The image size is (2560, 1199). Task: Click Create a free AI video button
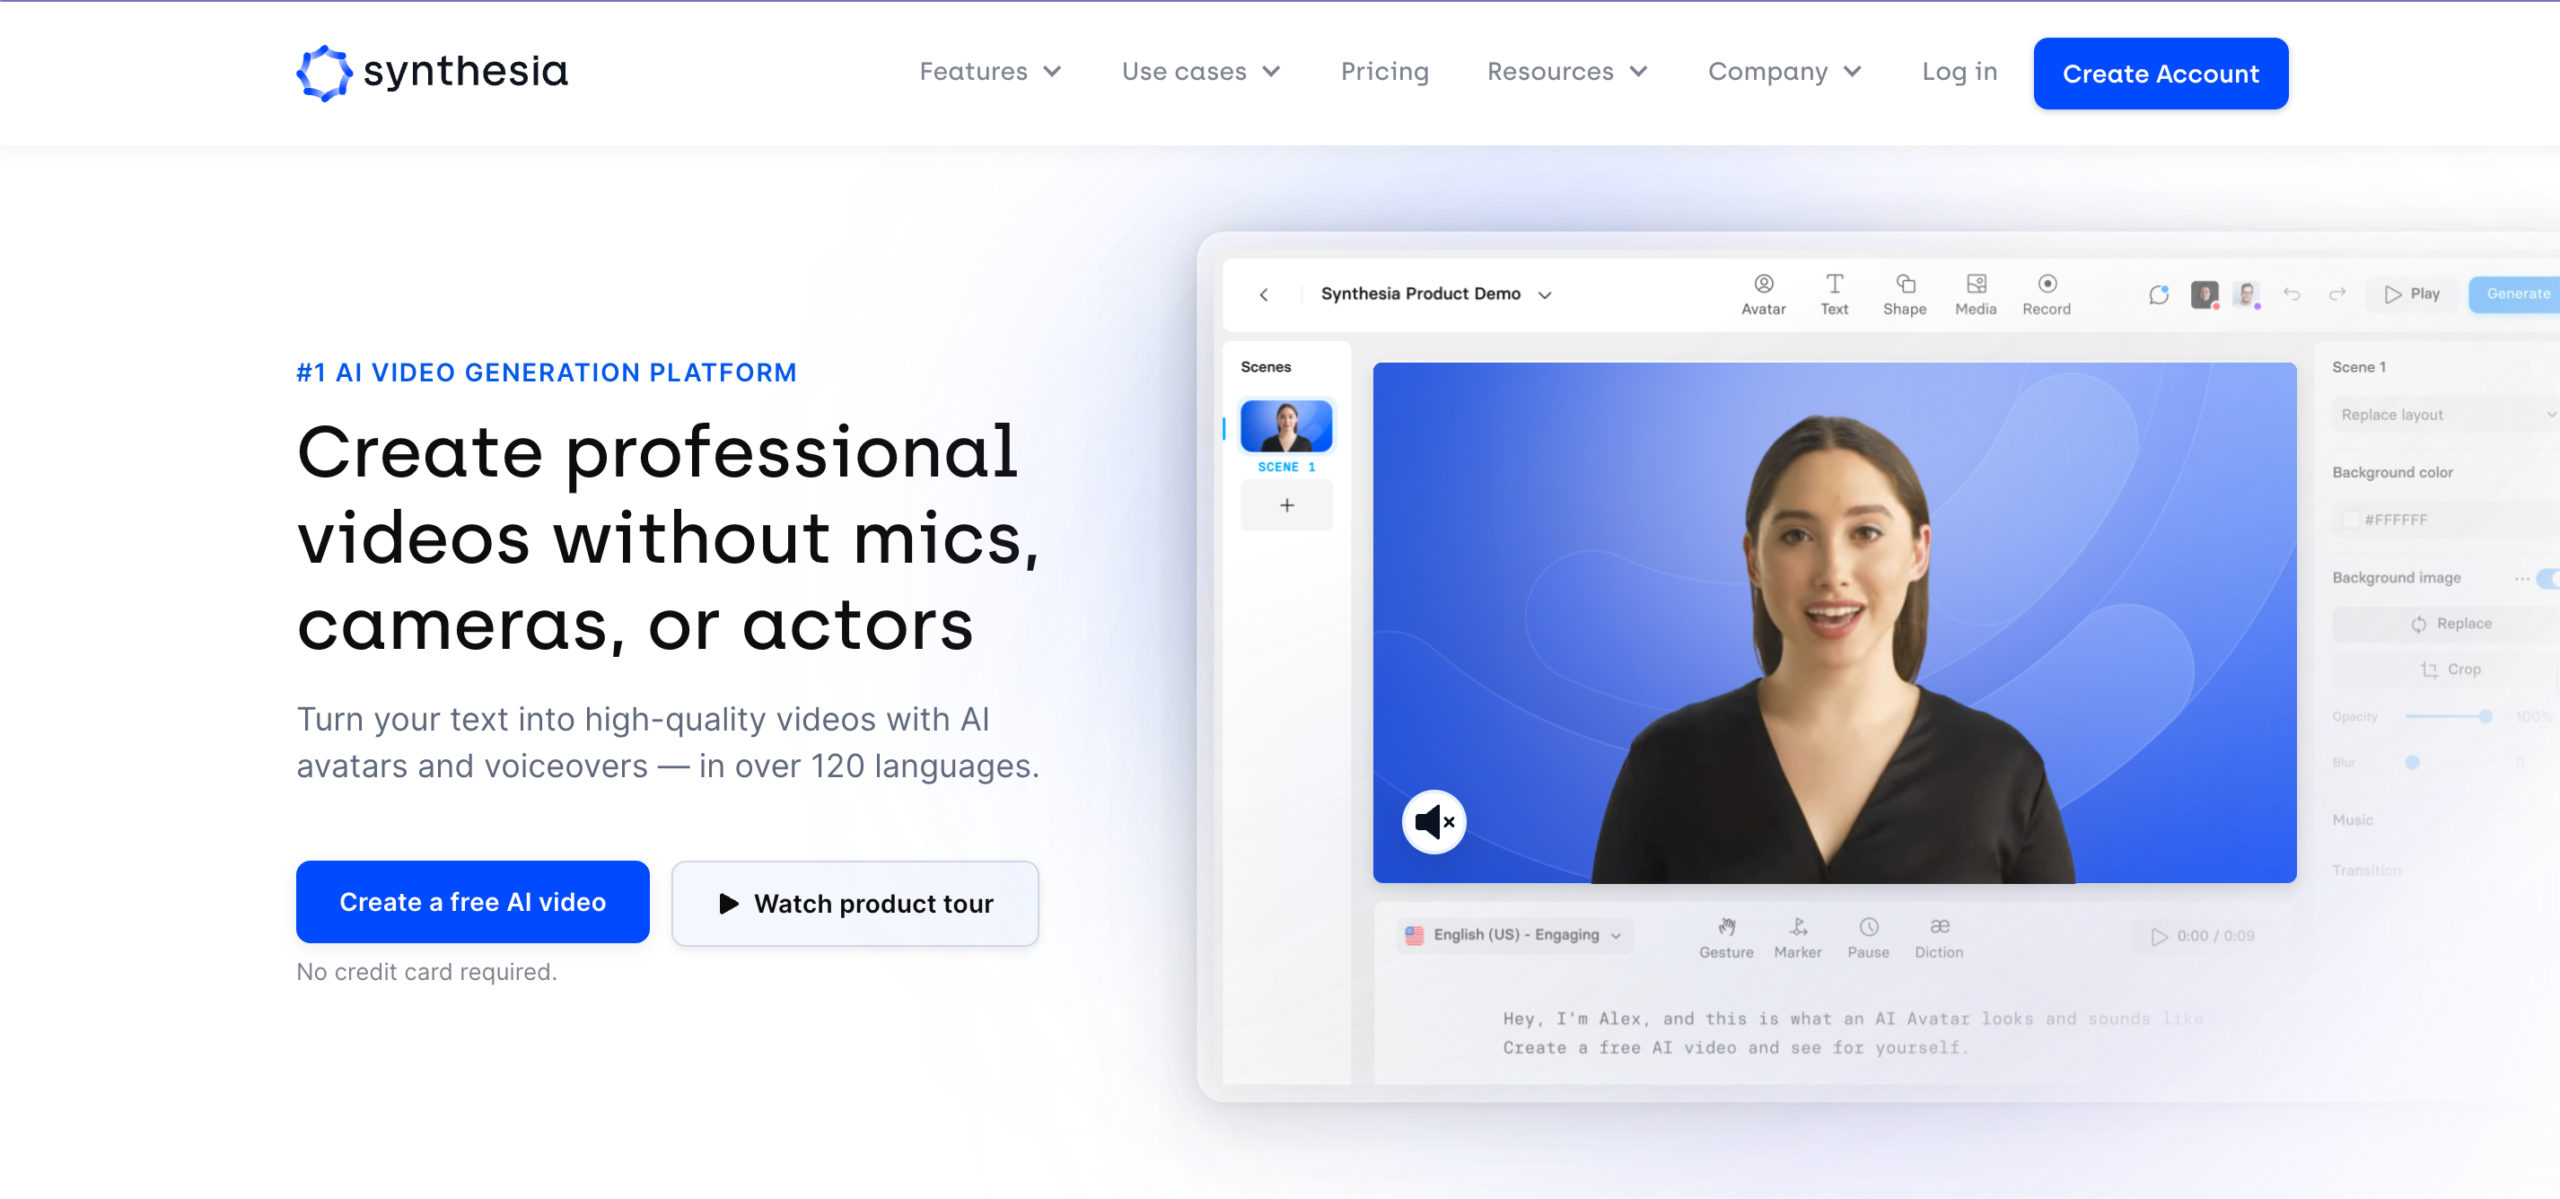(472, 902)
